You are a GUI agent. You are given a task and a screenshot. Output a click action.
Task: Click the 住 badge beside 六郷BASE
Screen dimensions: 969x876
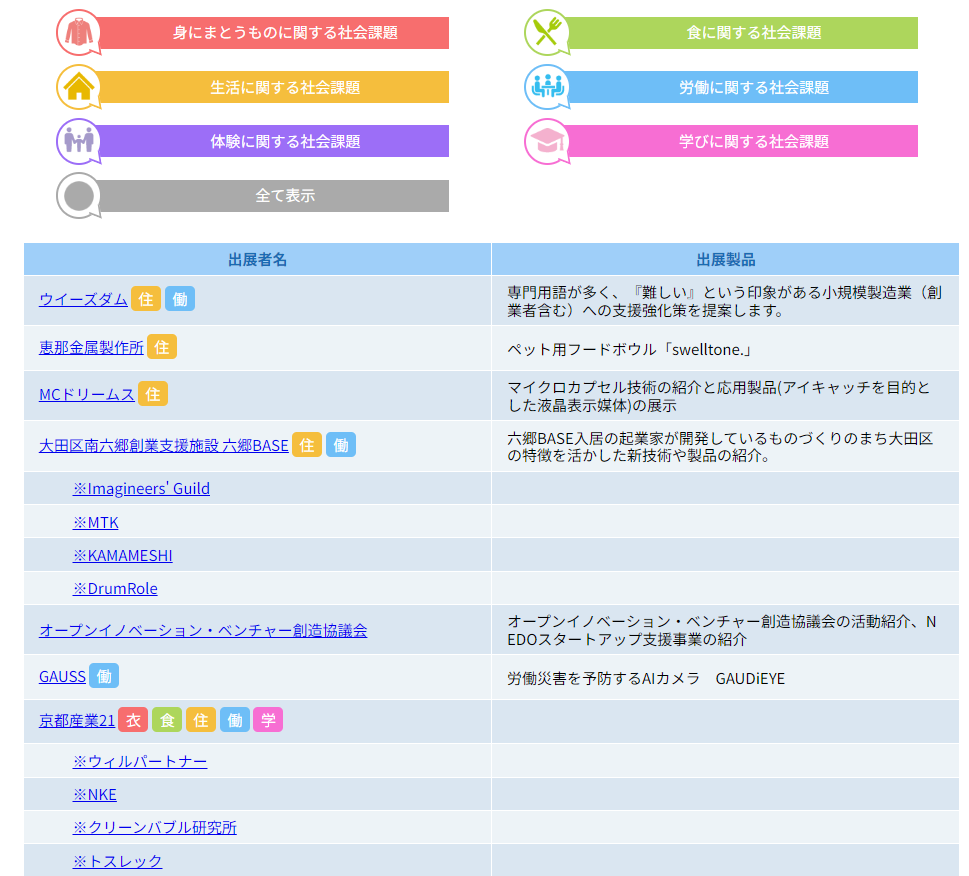click(307, 445)
